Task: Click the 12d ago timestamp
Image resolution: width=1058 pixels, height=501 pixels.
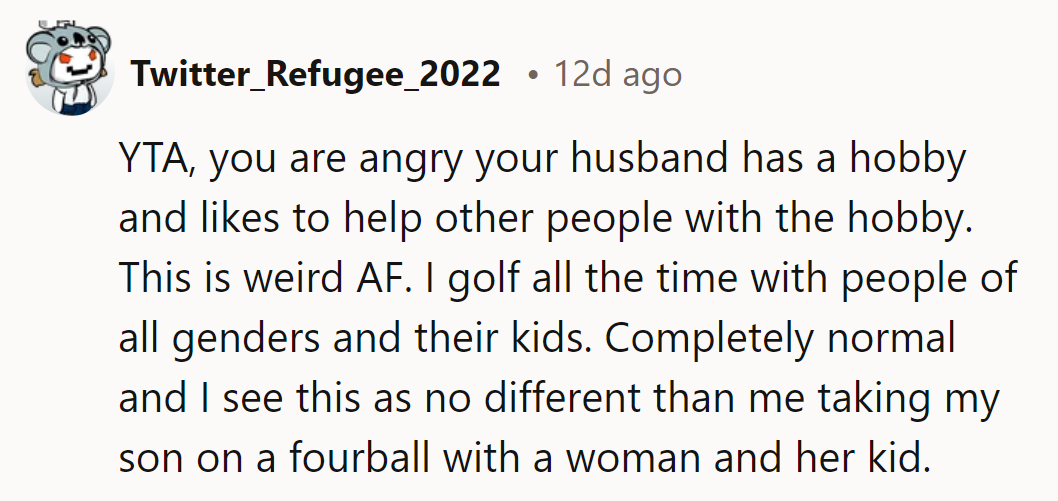Action: tap(618, 74)
